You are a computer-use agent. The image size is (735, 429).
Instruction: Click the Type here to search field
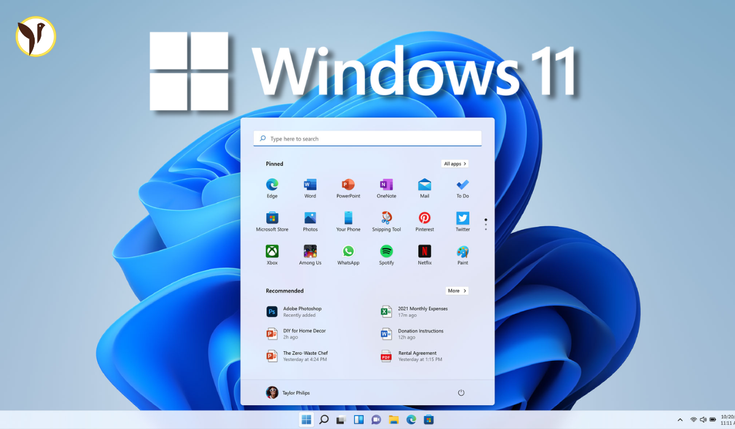tap(368, 139)
